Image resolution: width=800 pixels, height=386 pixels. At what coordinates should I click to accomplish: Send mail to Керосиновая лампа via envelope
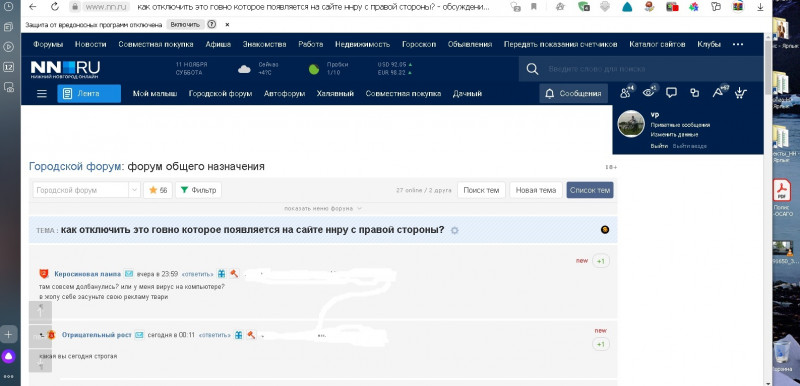click(x=129, y=274)
